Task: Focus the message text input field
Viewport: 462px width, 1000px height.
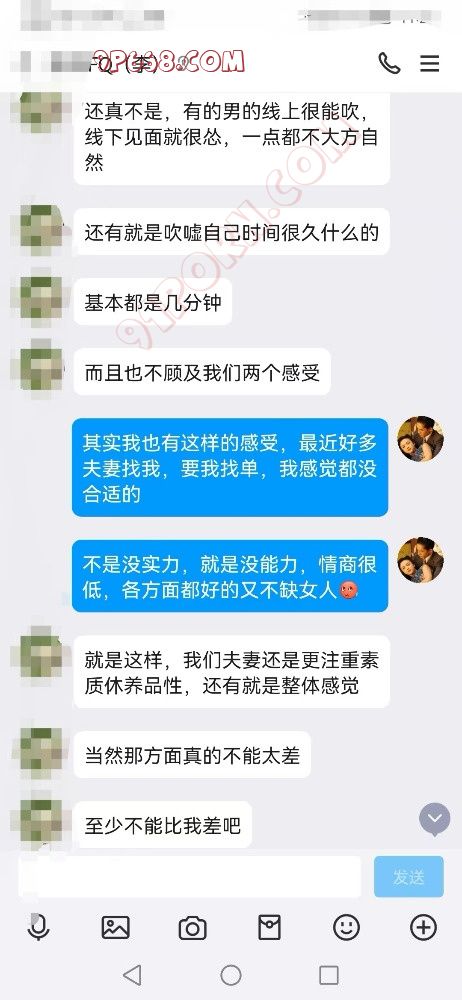Action: pyautogui.click(x=190, y=877)
